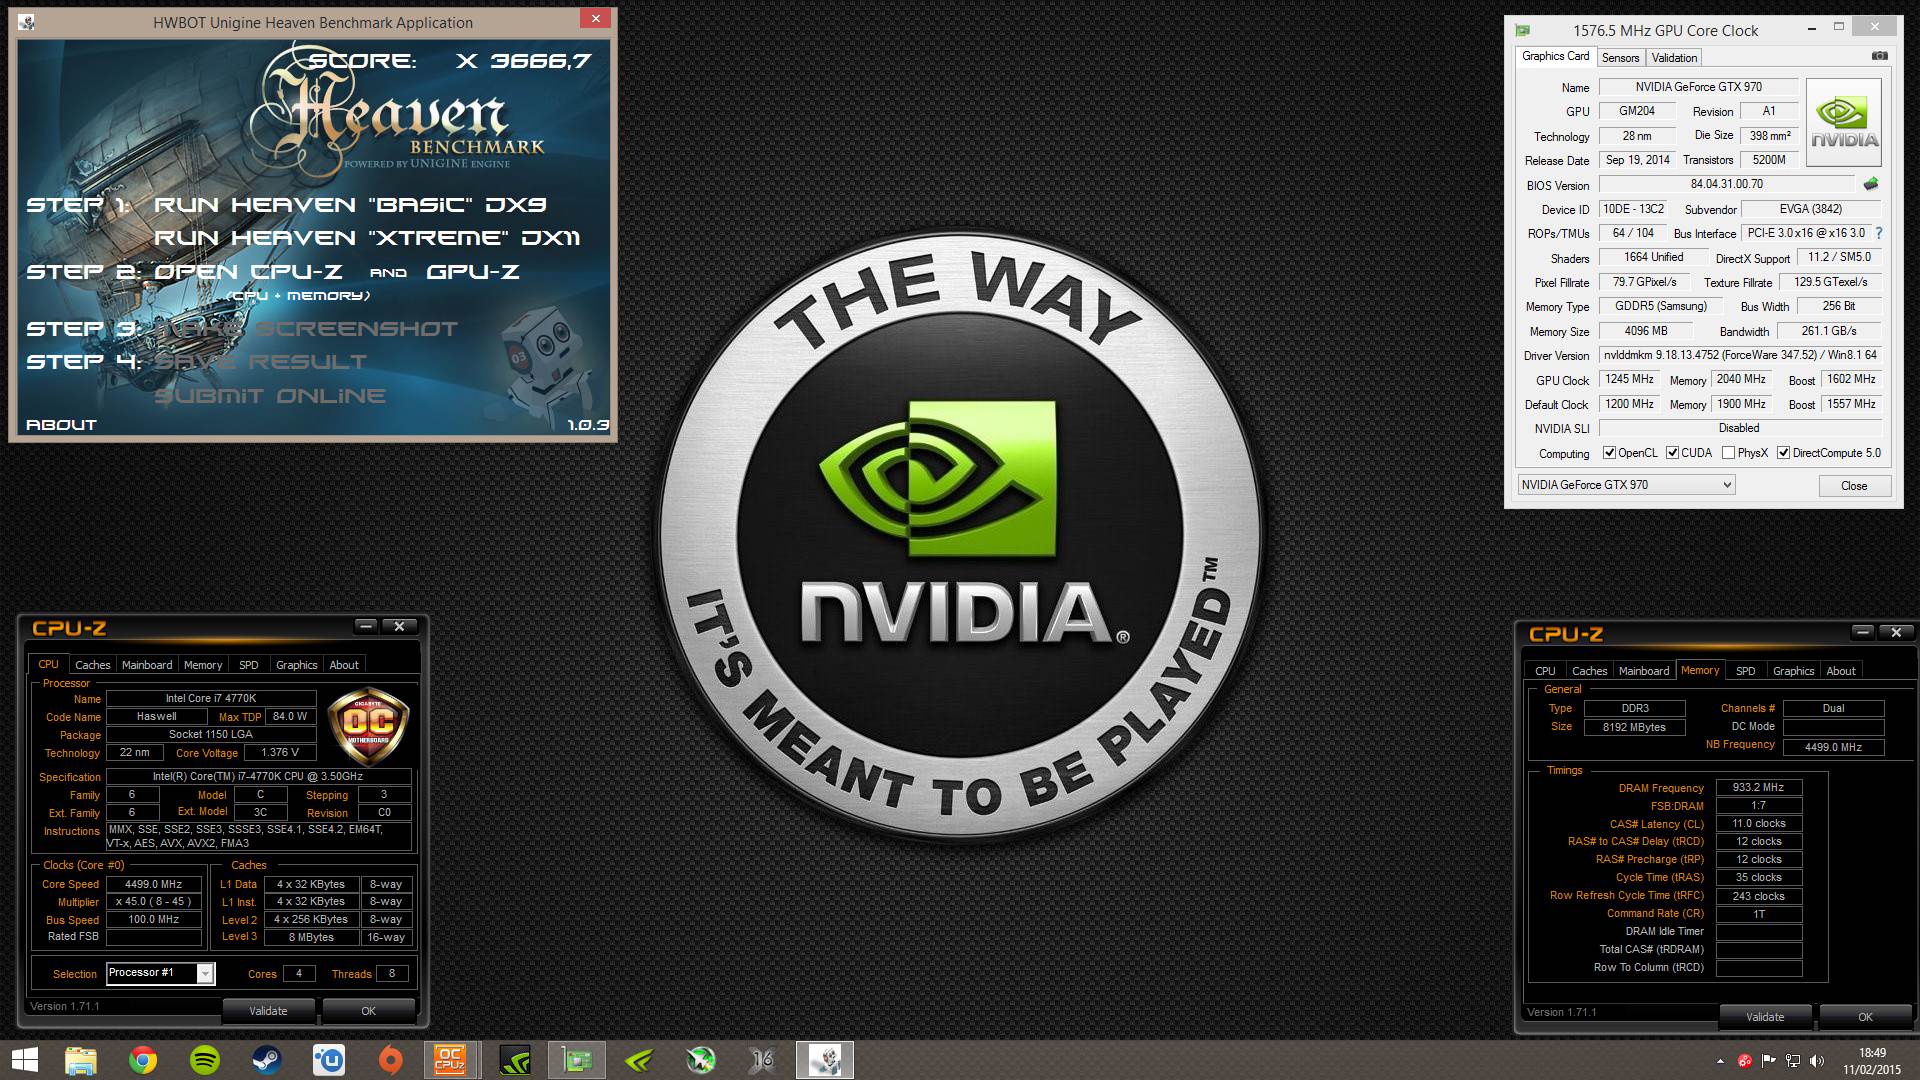Open Uplay from the taskbar
Viewport: 1920px width, 1080px height.
pos(329,1060)
